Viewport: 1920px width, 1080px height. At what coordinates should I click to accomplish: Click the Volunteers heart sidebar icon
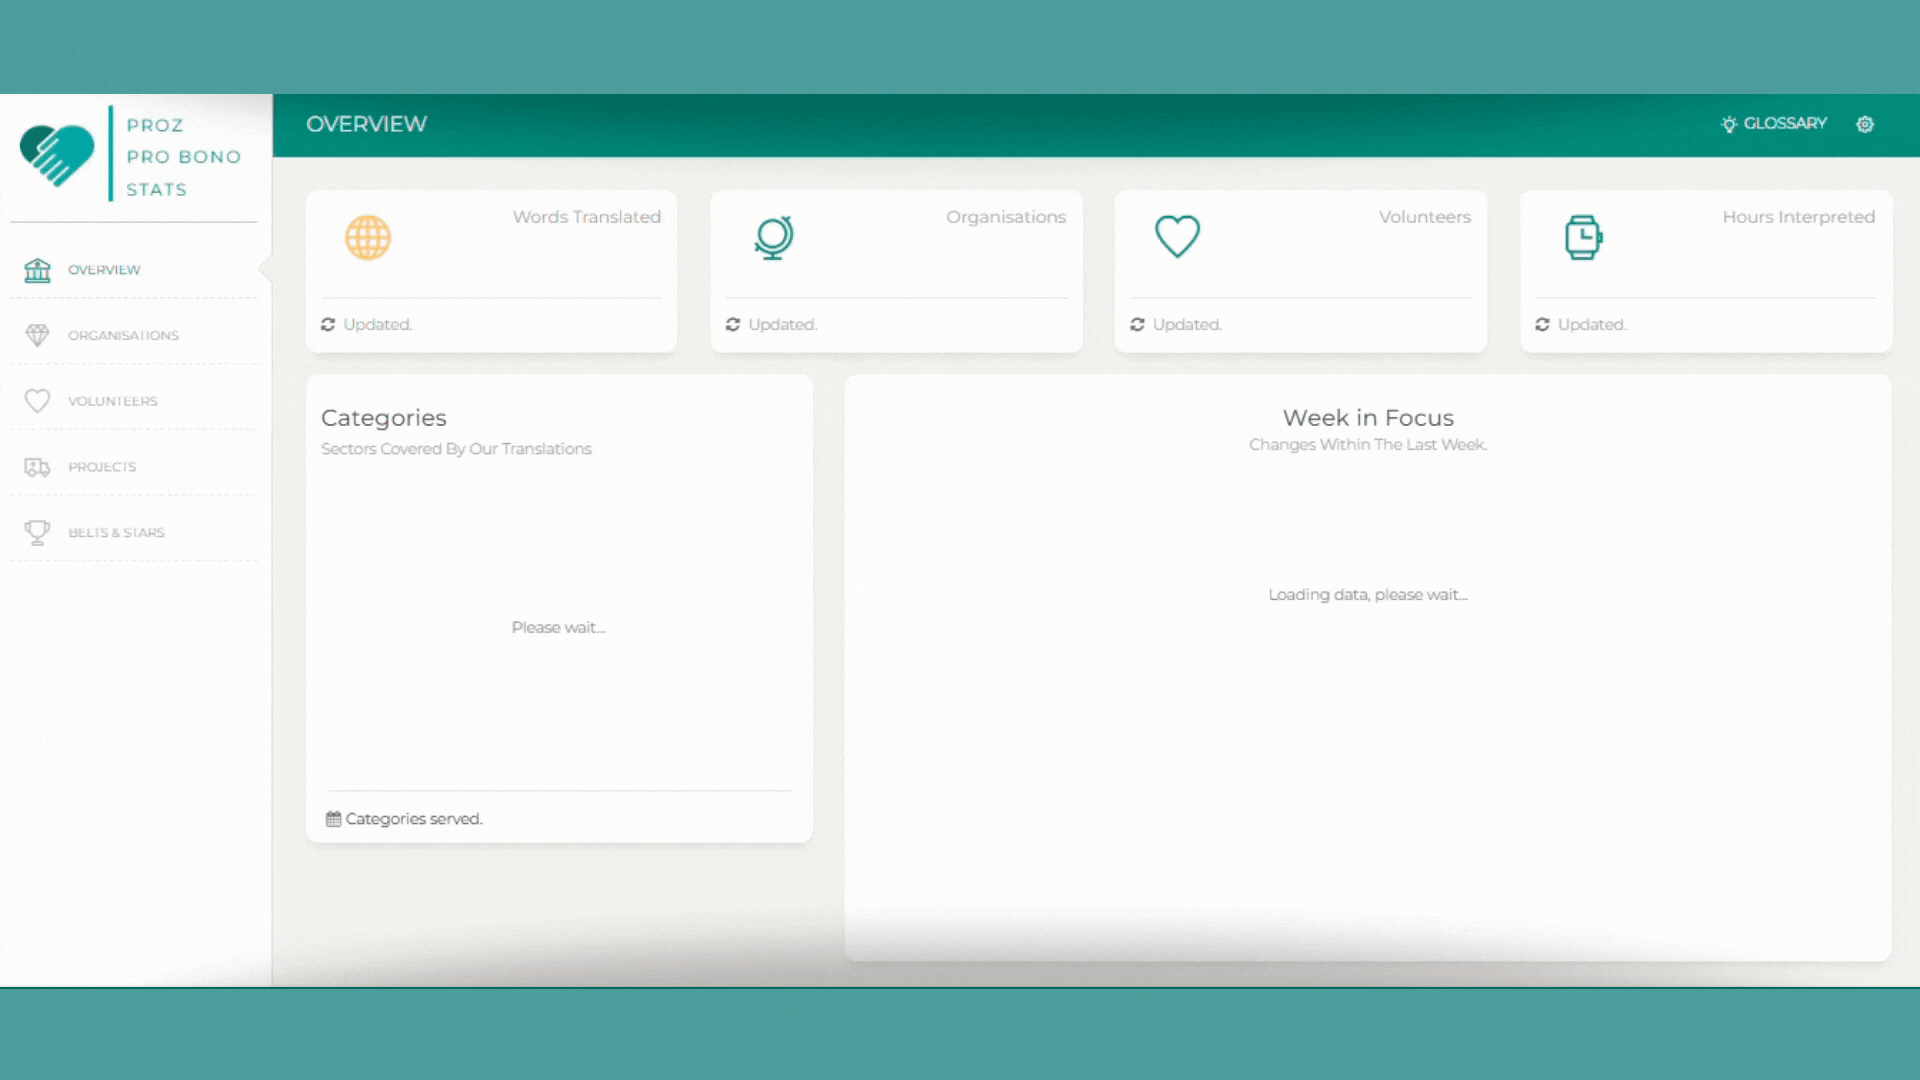pos(37,401)
